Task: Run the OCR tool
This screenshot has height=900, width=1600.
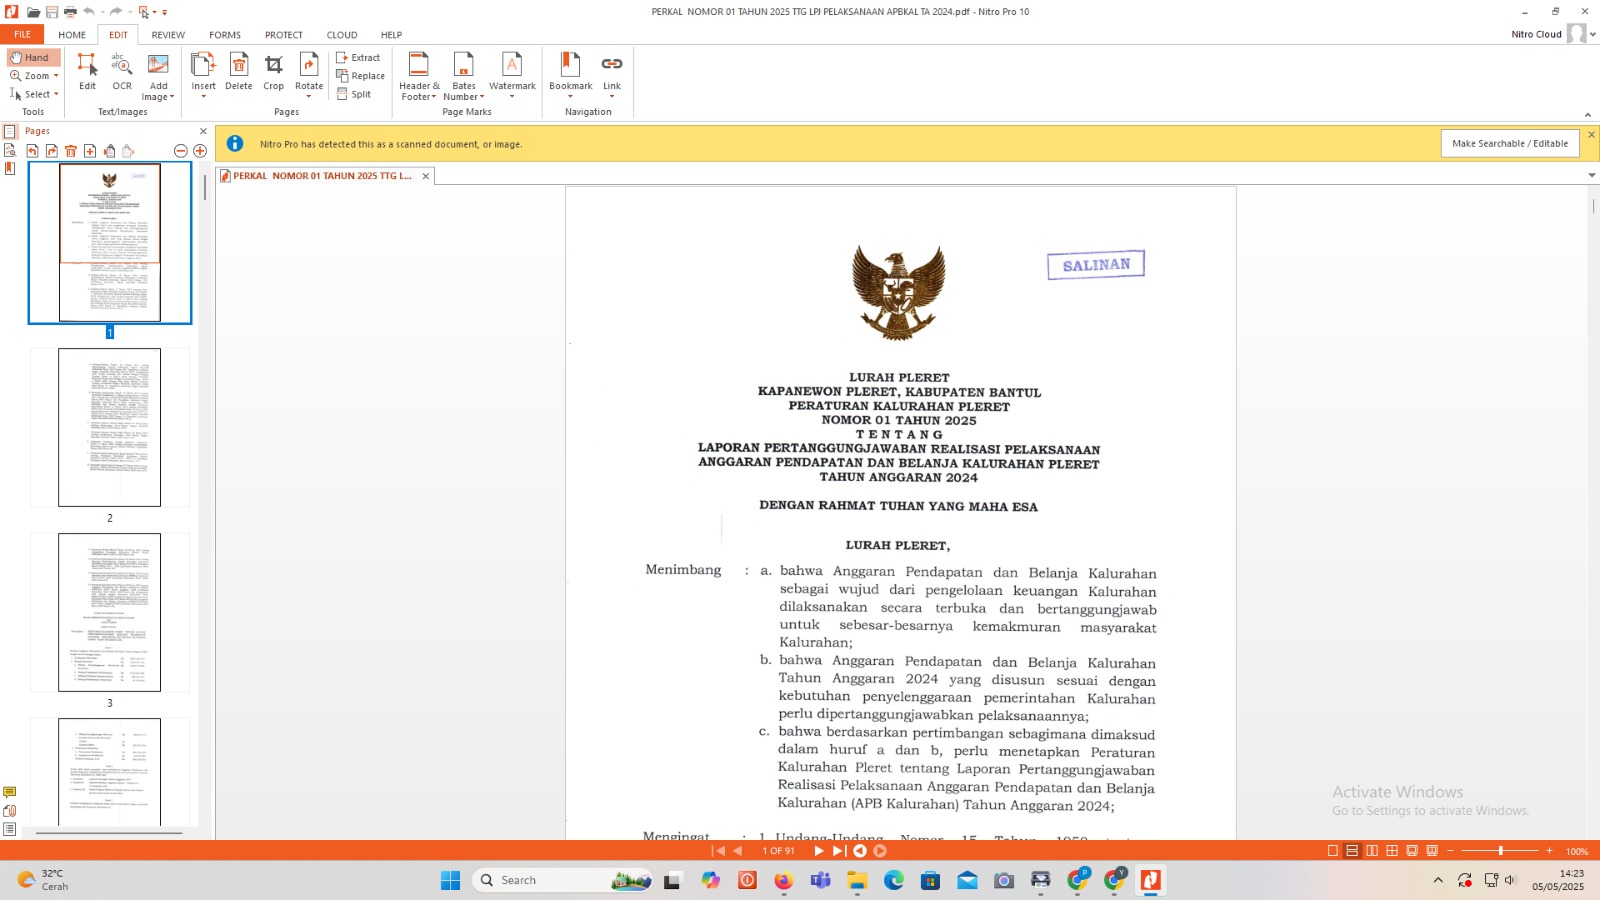Action: [x=122, y=72]
